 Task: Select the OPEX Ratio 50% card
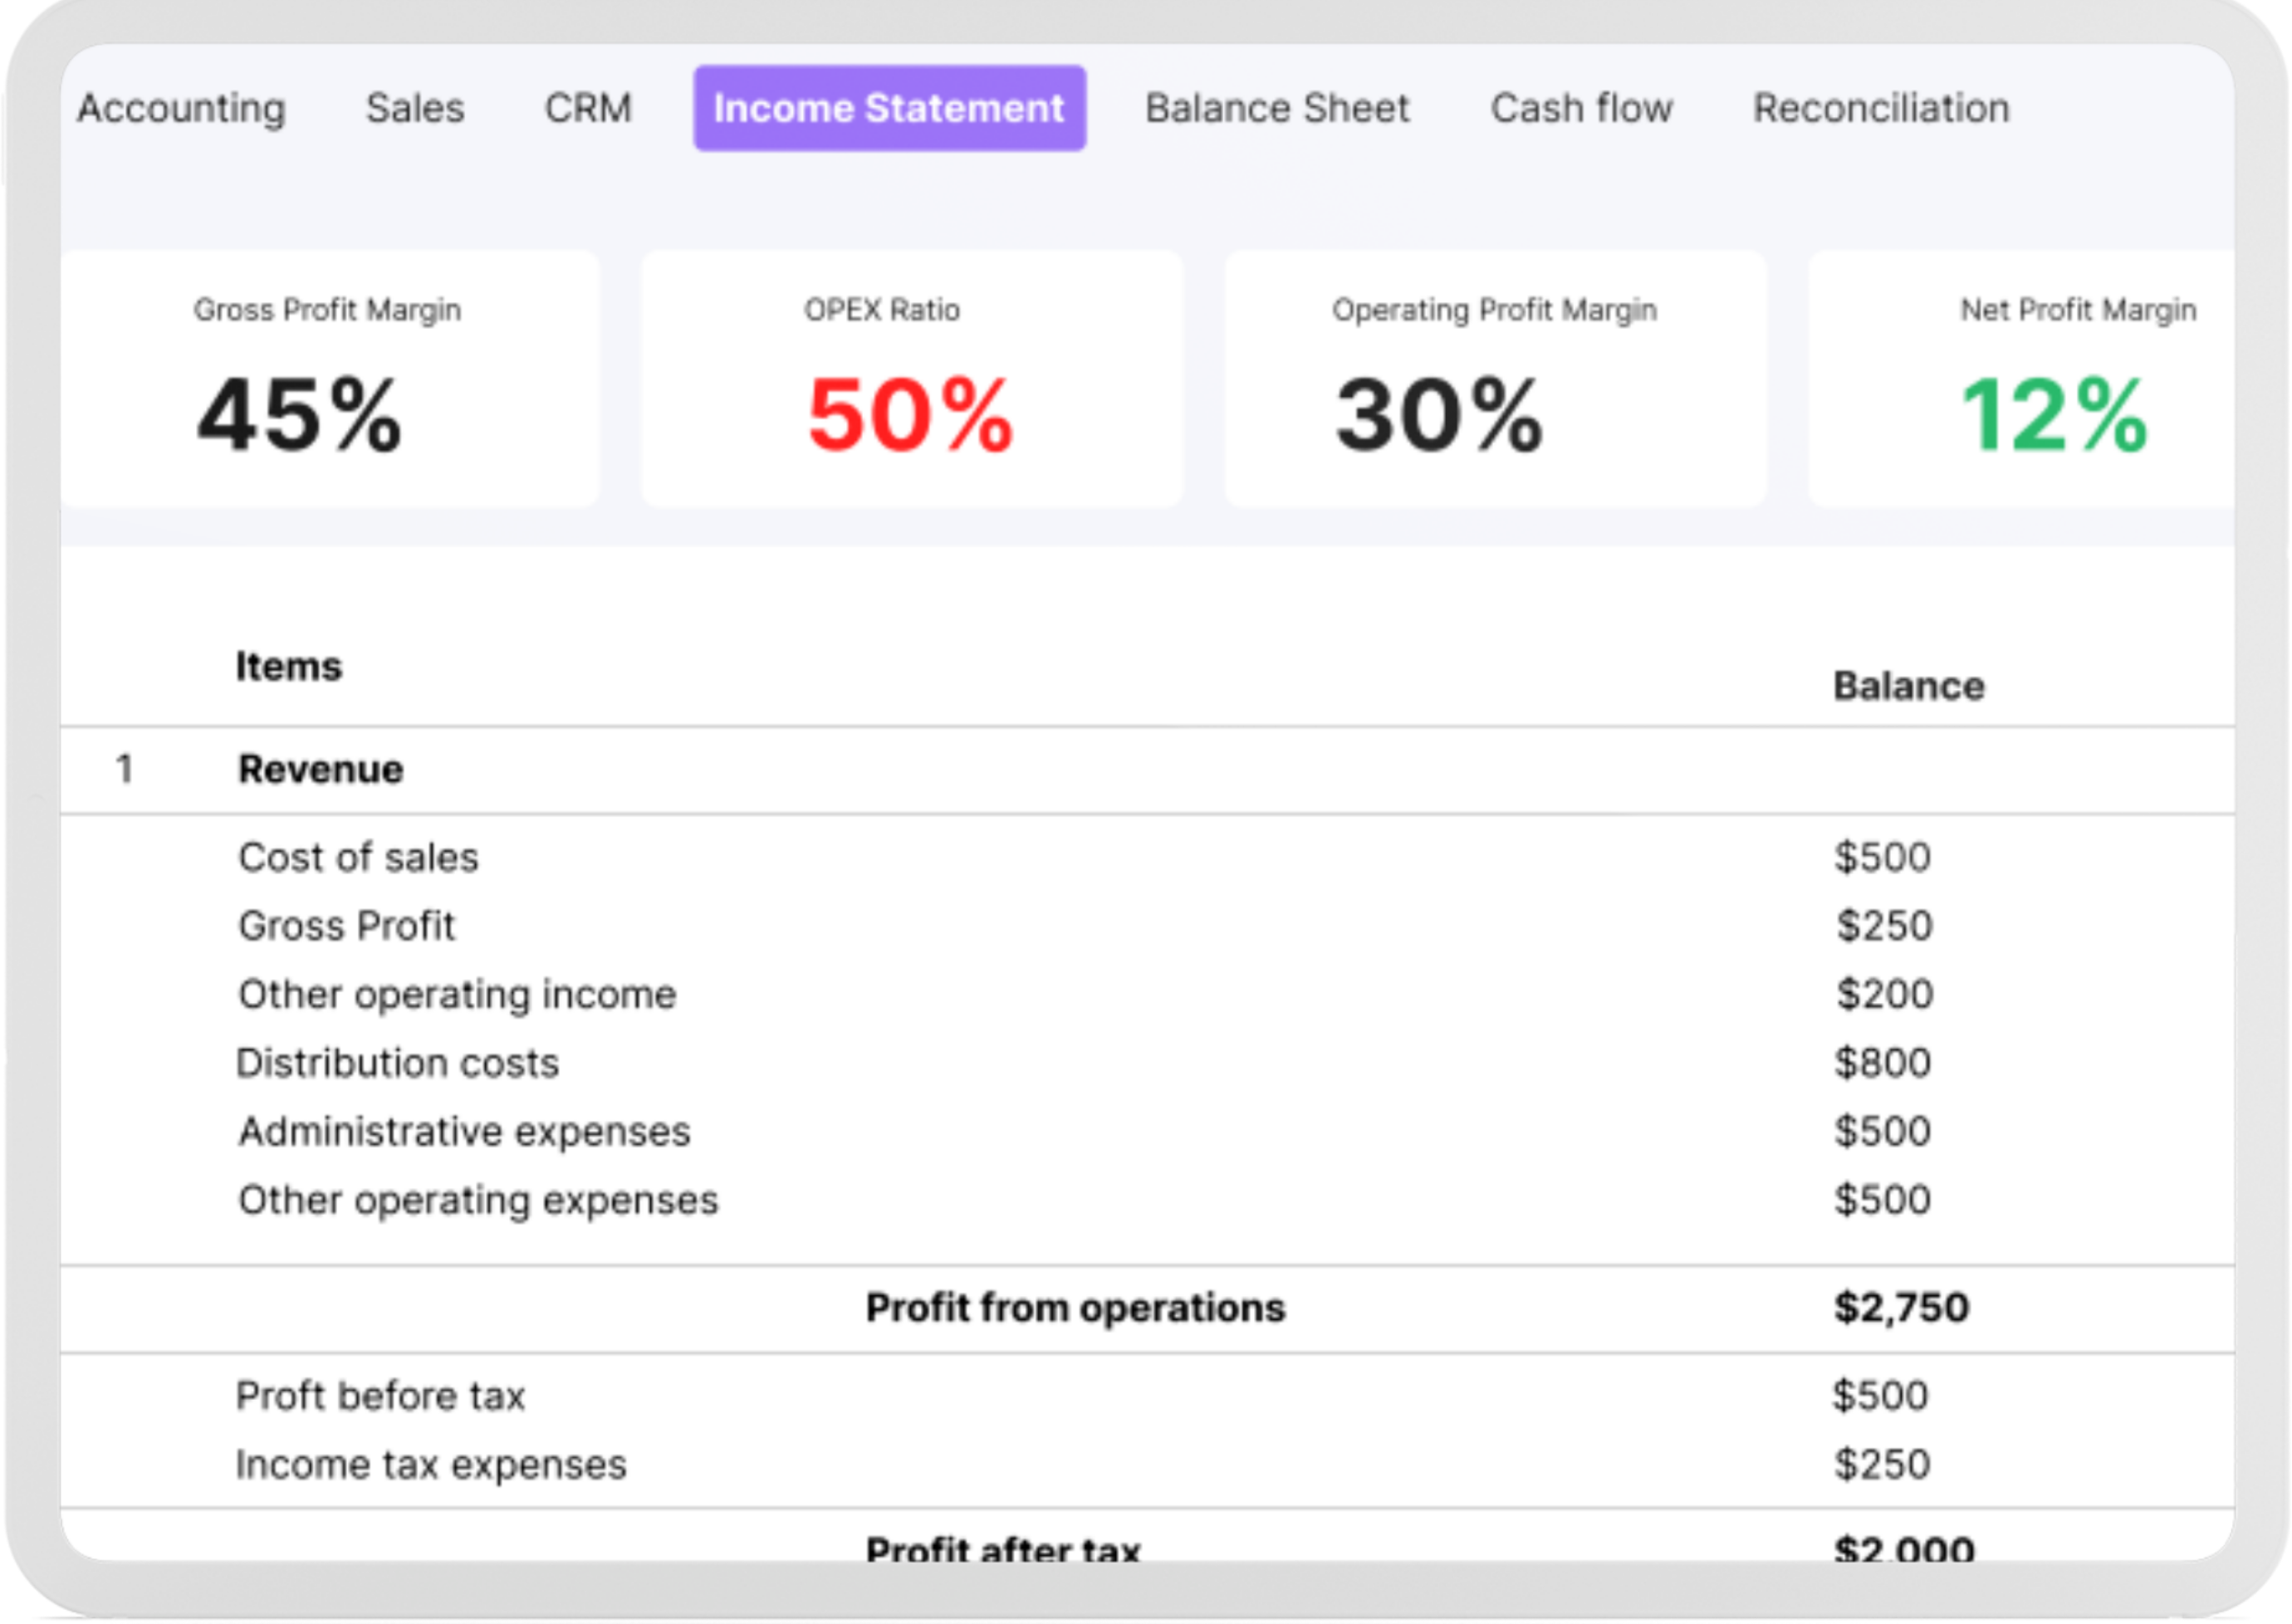(911, 379)
